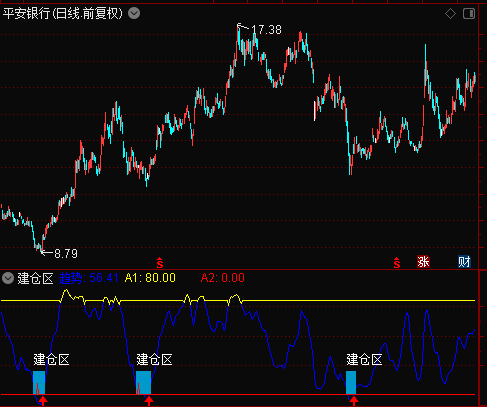Click the diamond icon at top right
Viewport: 487px width, 407px height.
point(450,14)
